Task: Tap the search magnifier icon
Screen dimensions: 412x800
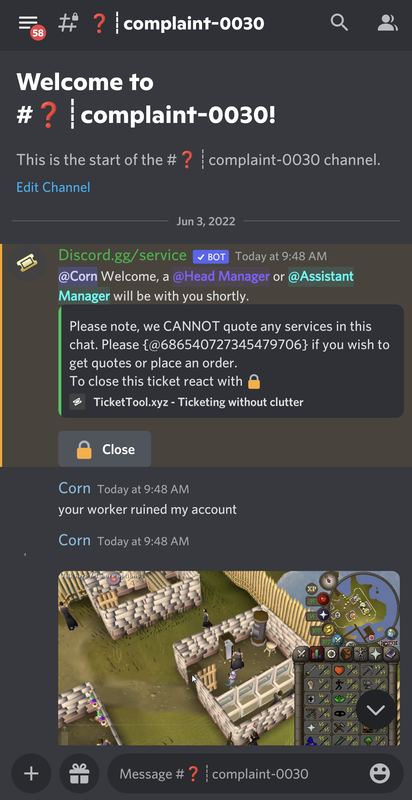Action: coord(339,22)
